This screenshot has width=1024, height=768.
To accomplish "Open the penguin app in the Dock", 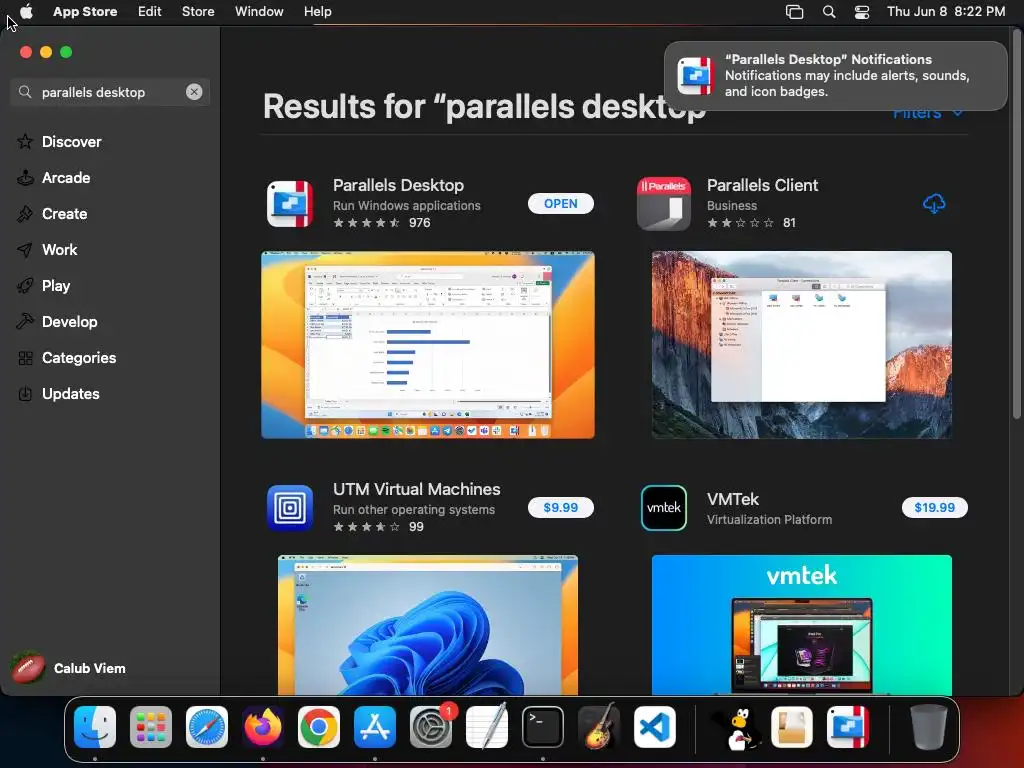I will tap(737, 728).
